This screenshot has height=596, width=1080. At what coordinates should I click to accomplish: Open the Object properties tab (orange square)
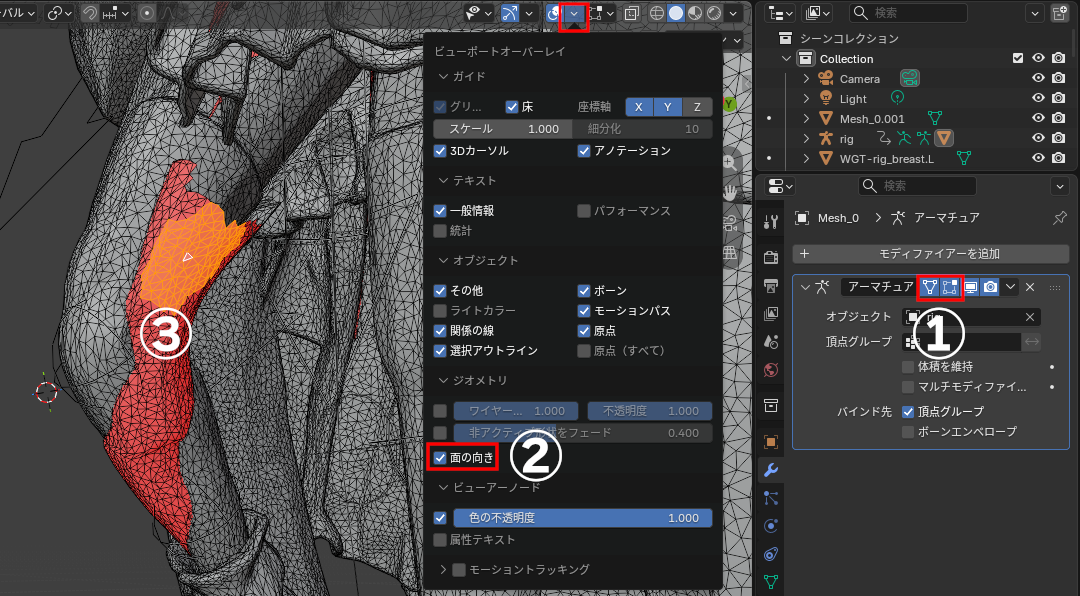click(x=771, y=442)
